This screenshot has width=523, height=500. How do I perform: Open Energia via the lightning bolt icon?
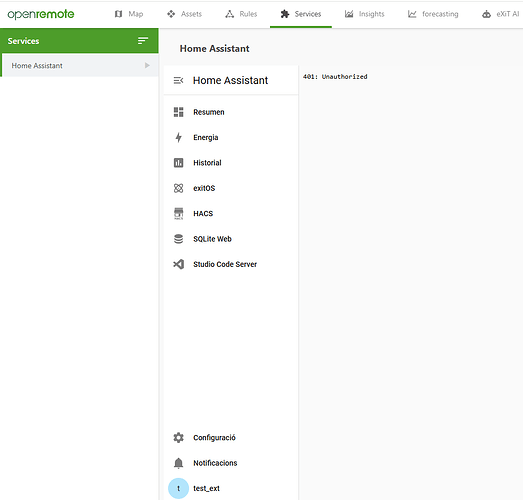(178, 137)
